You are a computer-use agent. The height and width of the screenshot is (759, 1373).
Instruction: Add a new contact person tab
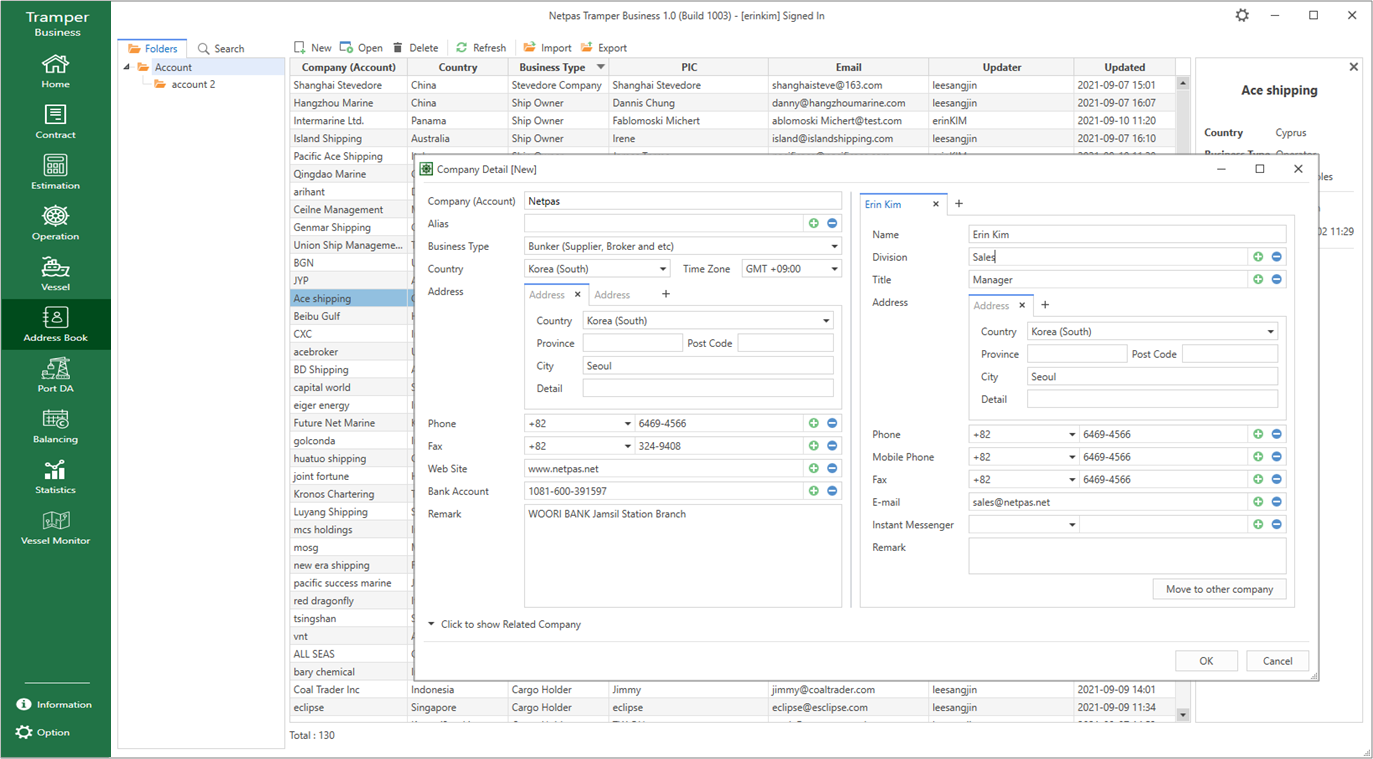click(959, 203)
